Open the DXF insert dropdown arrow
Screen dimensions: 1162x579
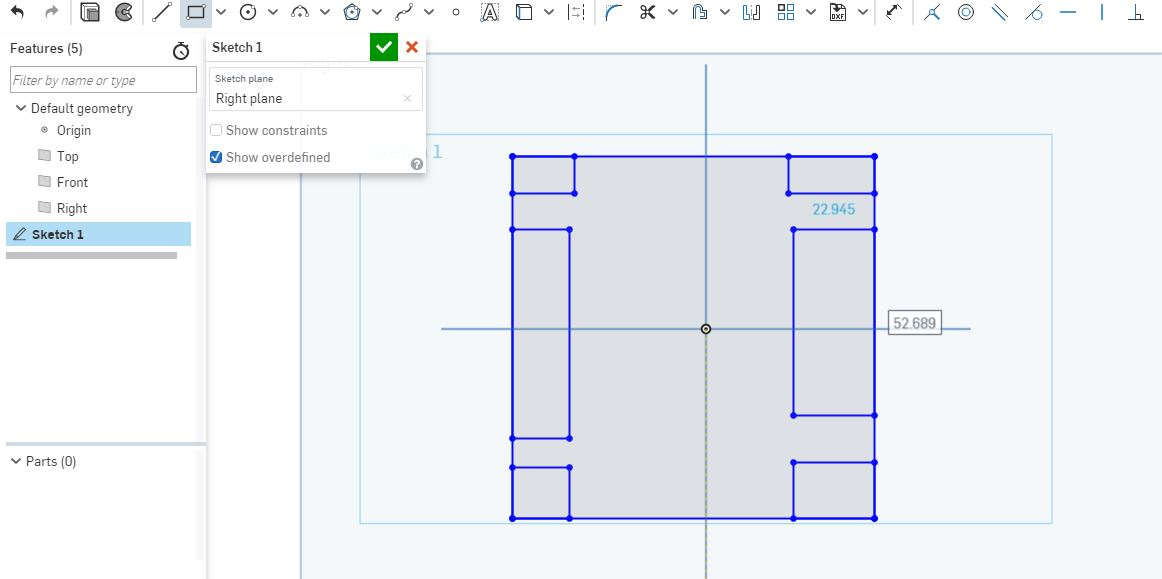click(x=863, y=12)
